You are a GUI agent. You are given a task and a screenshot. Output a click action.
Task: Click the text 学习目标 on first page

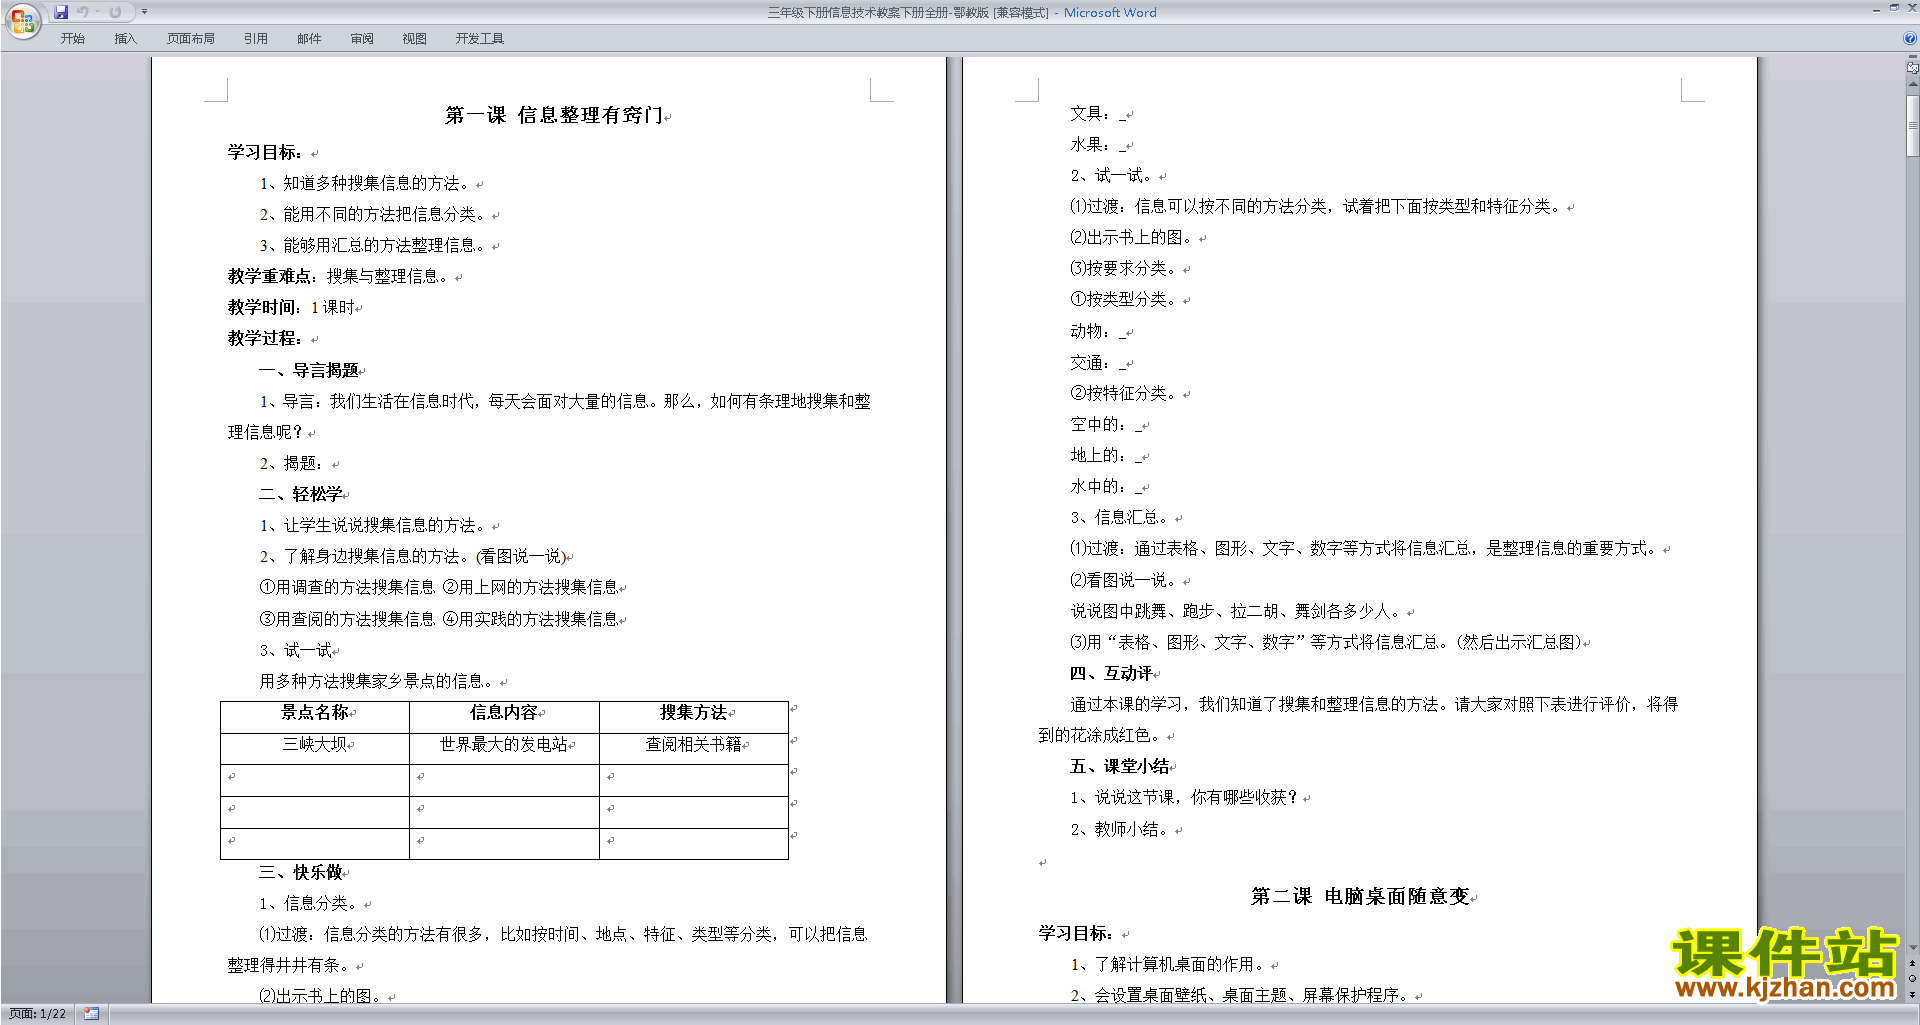click(x=264, y=152)
